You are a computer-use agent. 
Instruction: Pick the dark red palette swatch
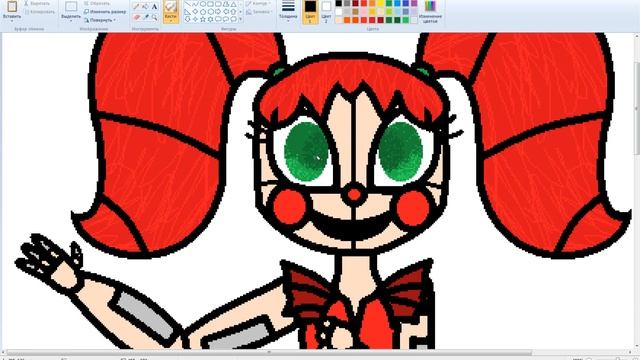click(355, 3)
